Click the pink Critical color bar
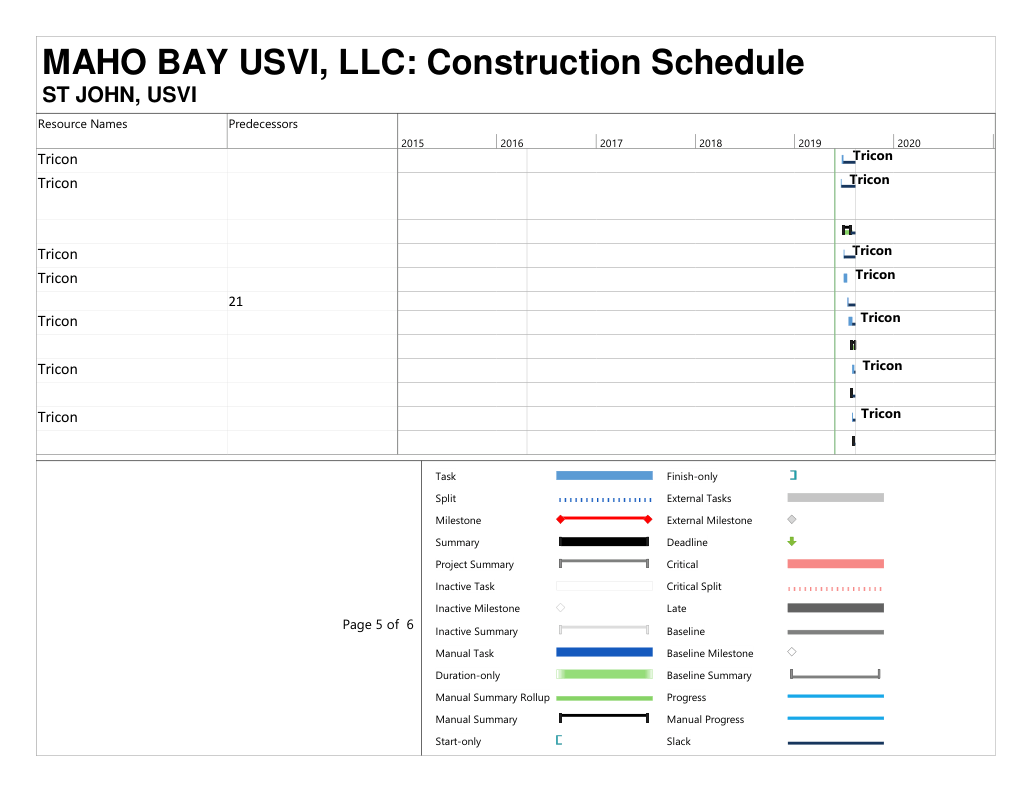 (x=835, y=564)
